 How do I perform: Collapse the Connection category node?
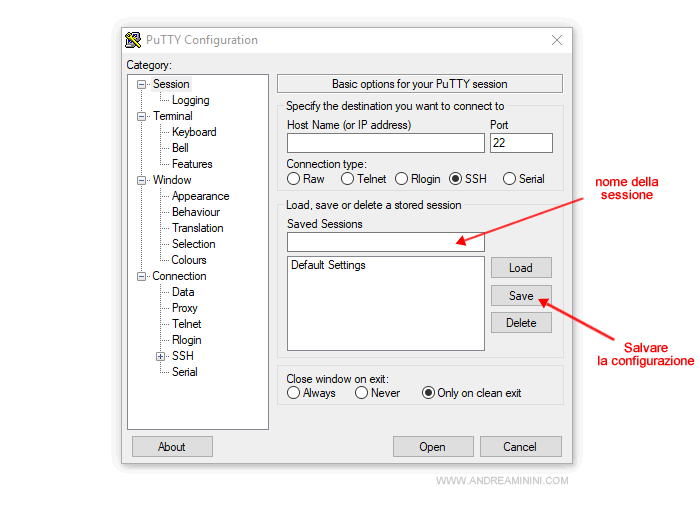(142, 276)
